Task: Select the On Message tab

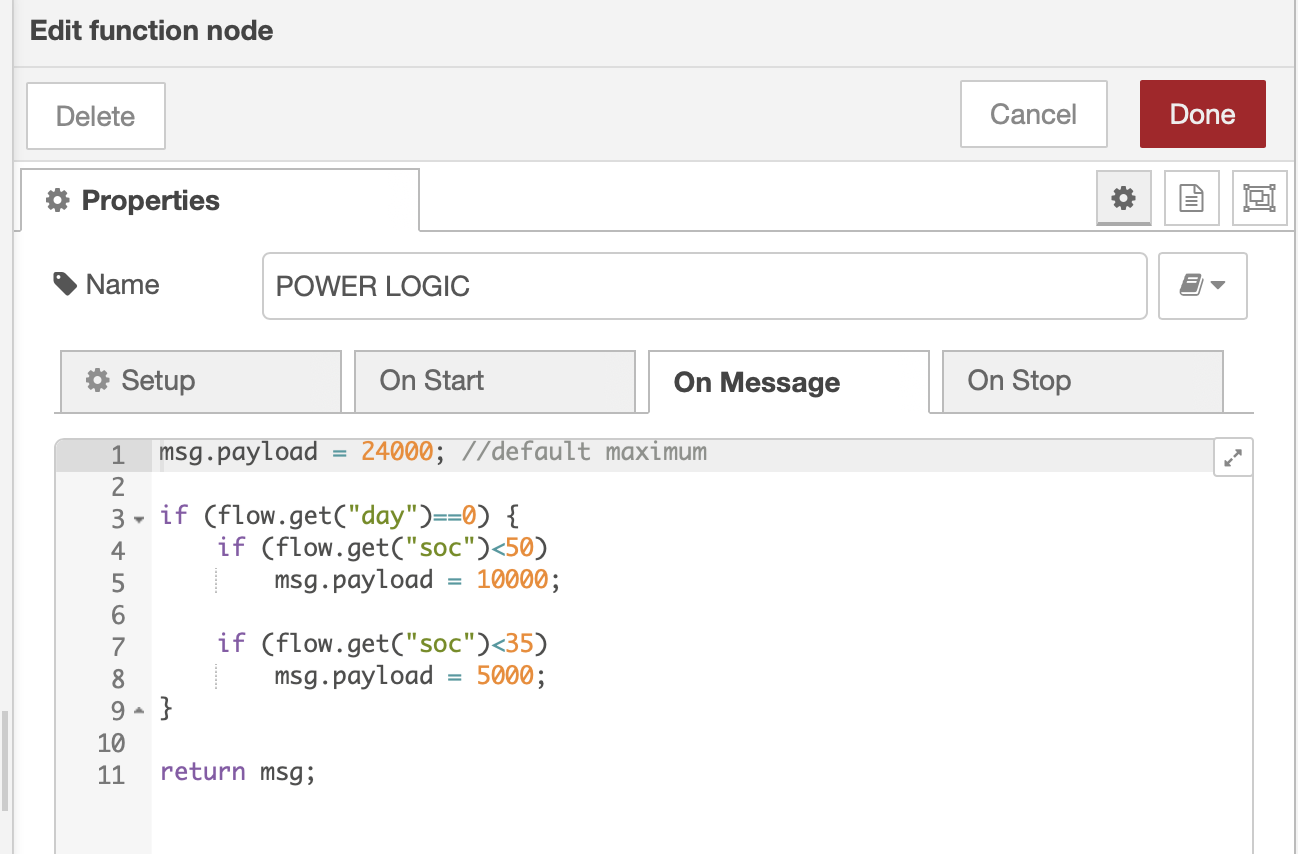Action: [789, 382]
